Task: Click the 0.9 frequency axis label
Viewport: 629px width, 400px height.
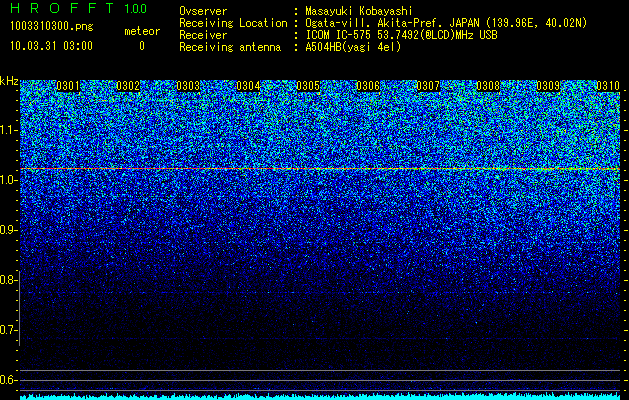Action: (8, 230)
